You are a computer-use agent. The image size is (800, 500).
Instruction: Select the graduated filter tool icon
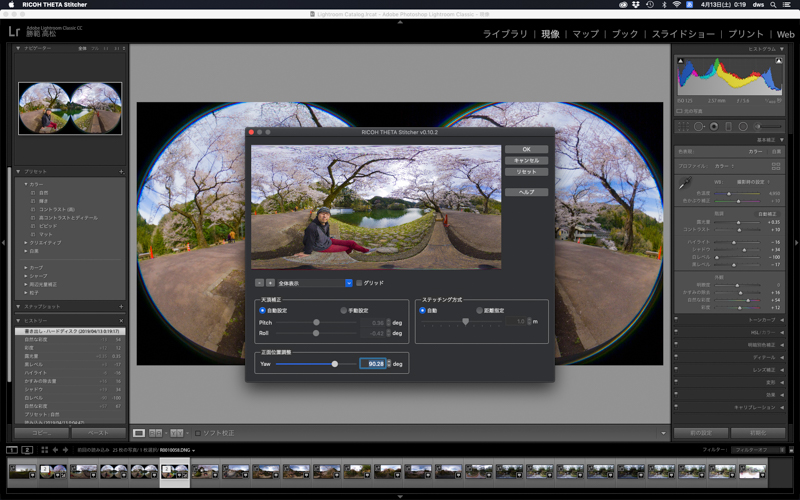click(x=728, y=126)
